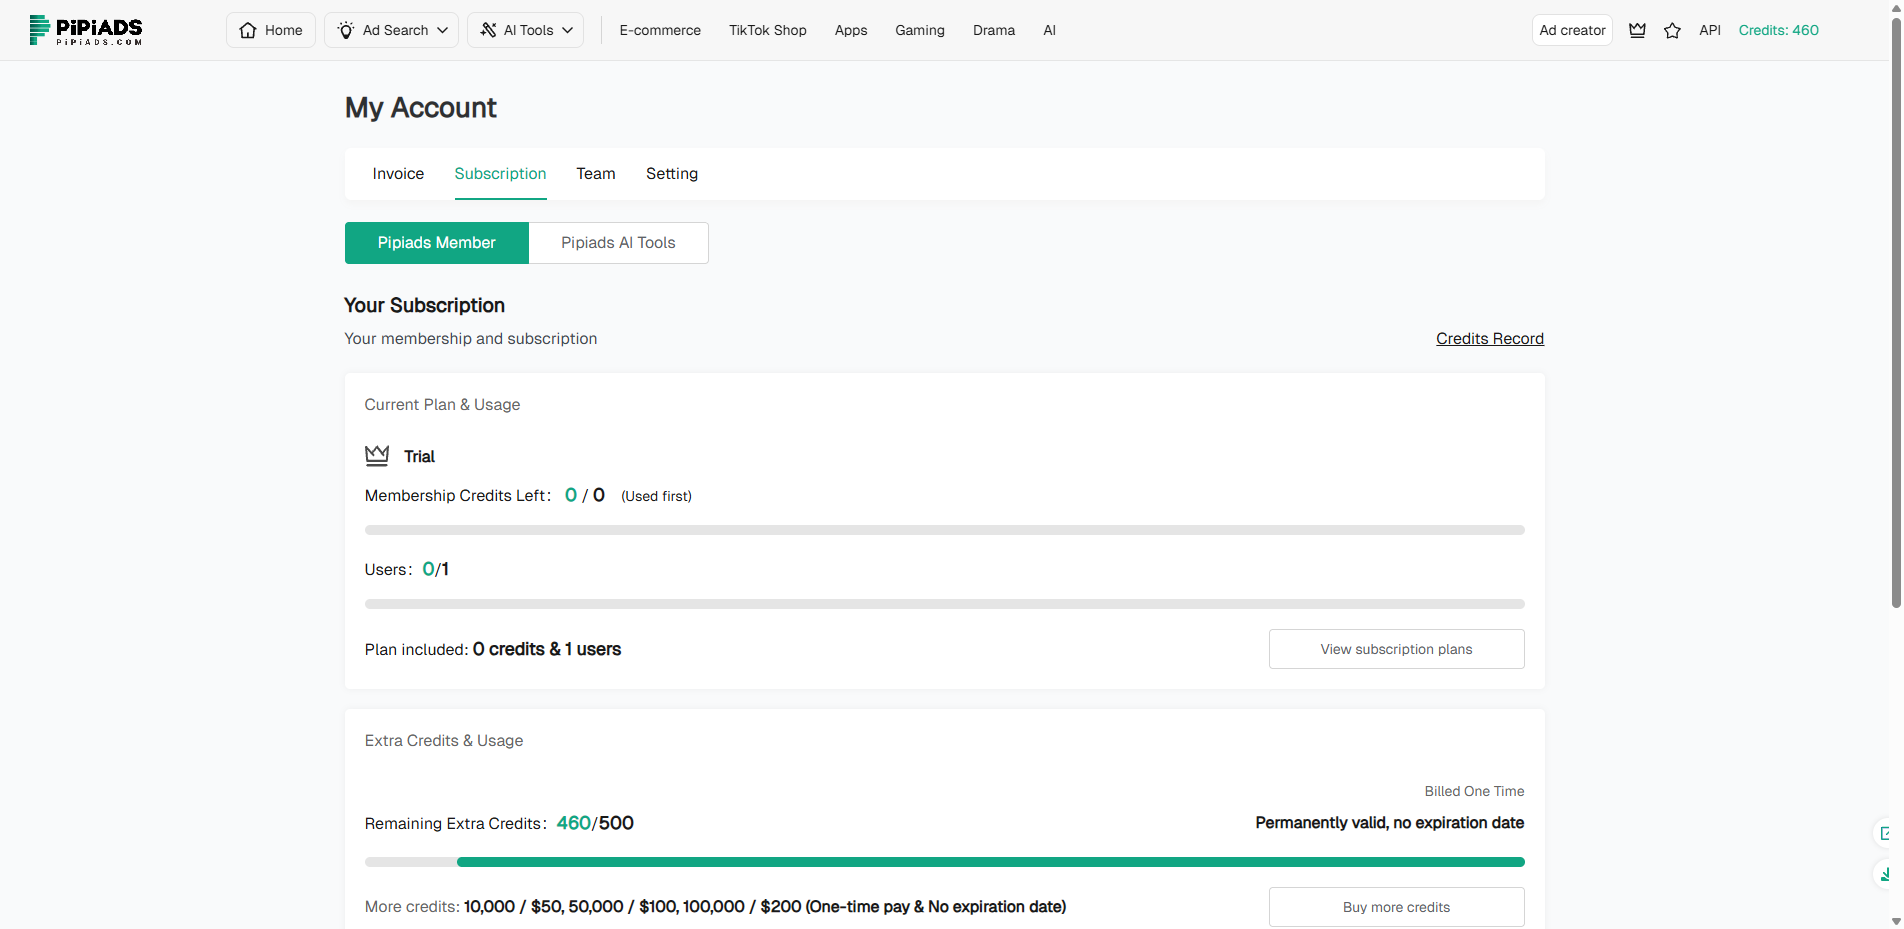Screen dimensions: 1904x929
Task: Click the scrollbar down arrow
Action: pos(1896,921)
